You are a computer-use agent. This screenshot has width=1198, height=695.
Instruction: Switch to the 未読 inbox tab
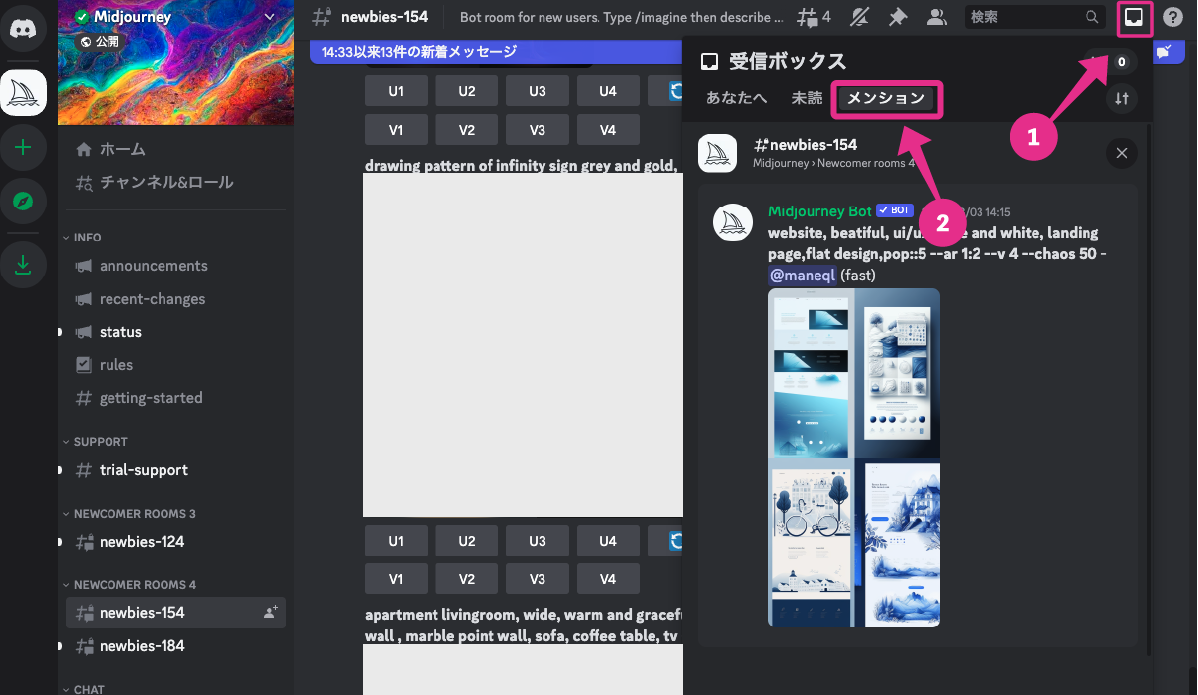click(806, 99)
